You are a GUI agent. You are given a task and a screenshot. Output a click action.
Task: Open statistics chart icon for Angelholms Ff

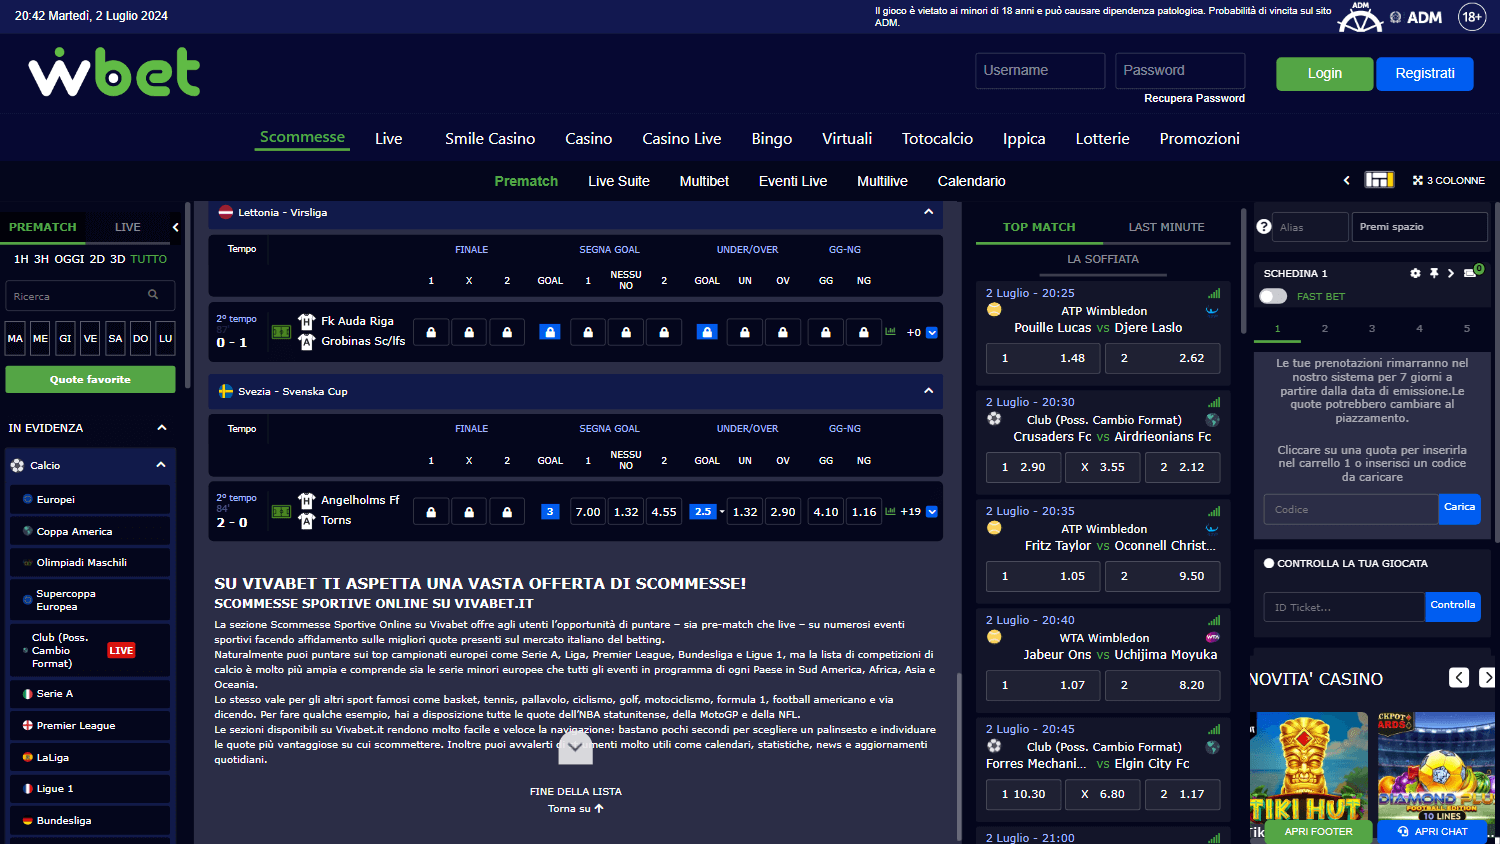point(890,511)
